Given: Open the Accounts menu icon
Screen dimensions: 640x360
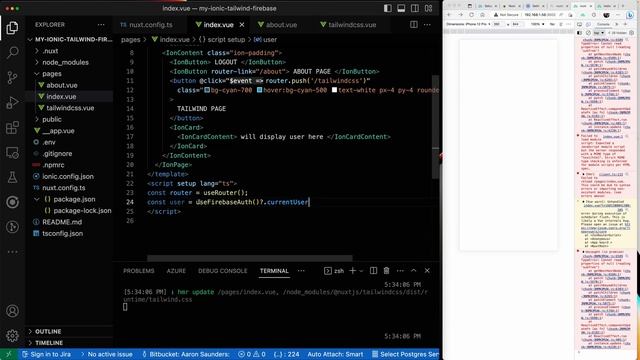Looking at the screenshot, I should 12,311.
